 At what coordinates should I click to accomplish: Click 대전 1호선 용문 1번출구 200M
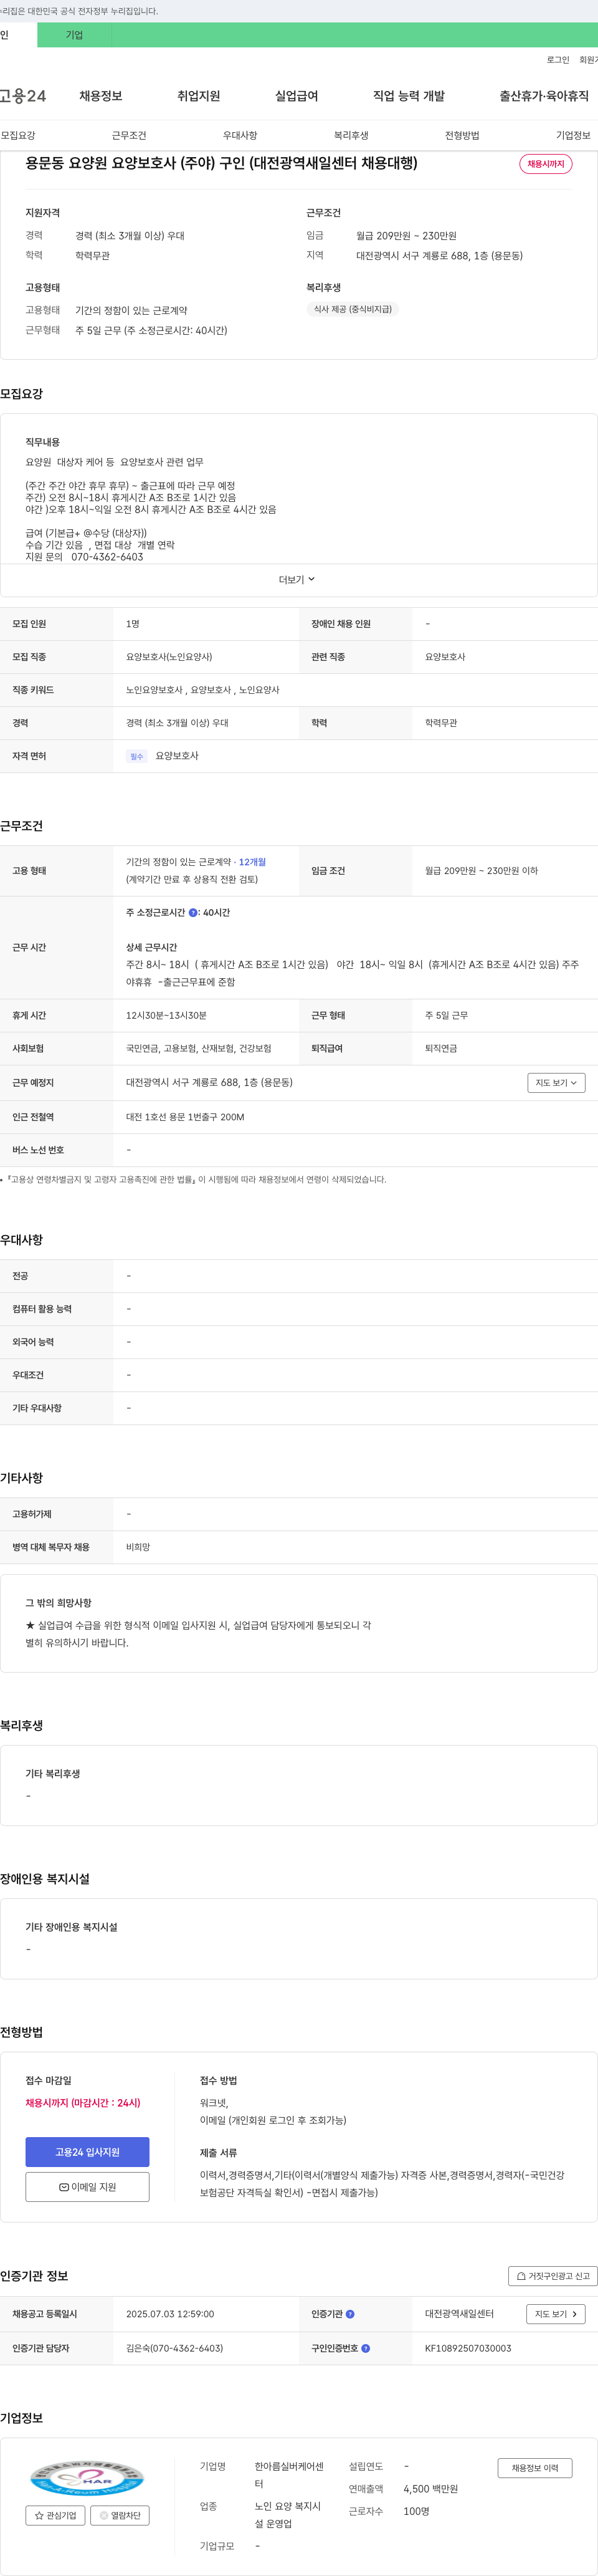(x=185, y=1117)
